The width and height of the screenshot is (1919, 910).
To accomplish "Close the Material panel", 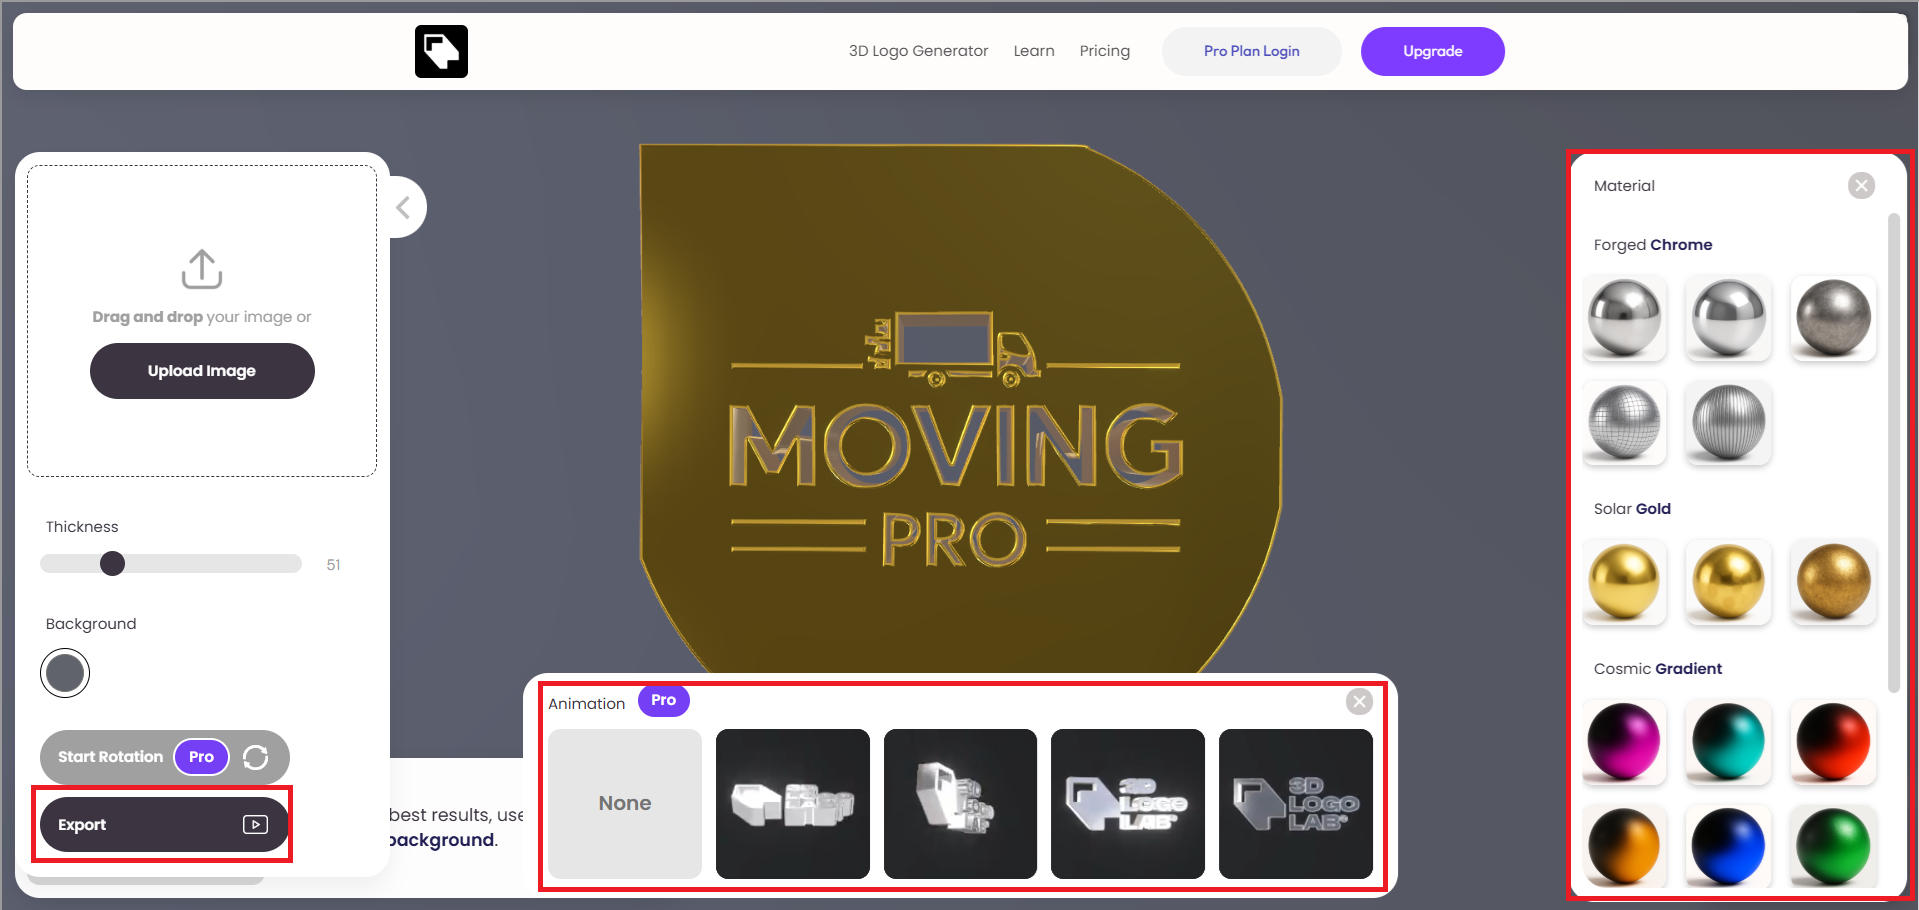I will coord(1861,185).
